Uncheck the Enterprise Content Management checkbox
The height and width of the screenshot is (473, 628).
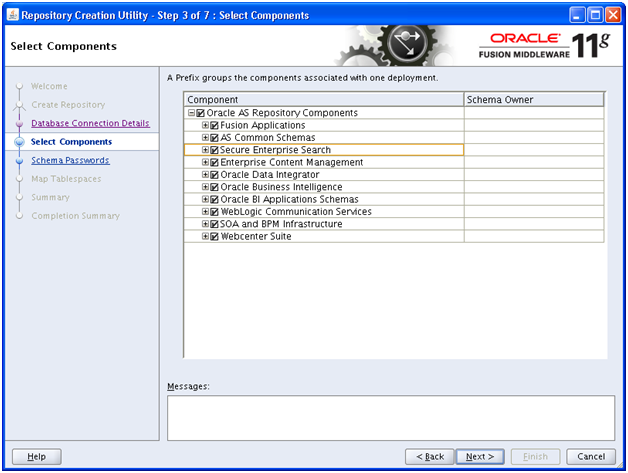(x=214, y=162)
